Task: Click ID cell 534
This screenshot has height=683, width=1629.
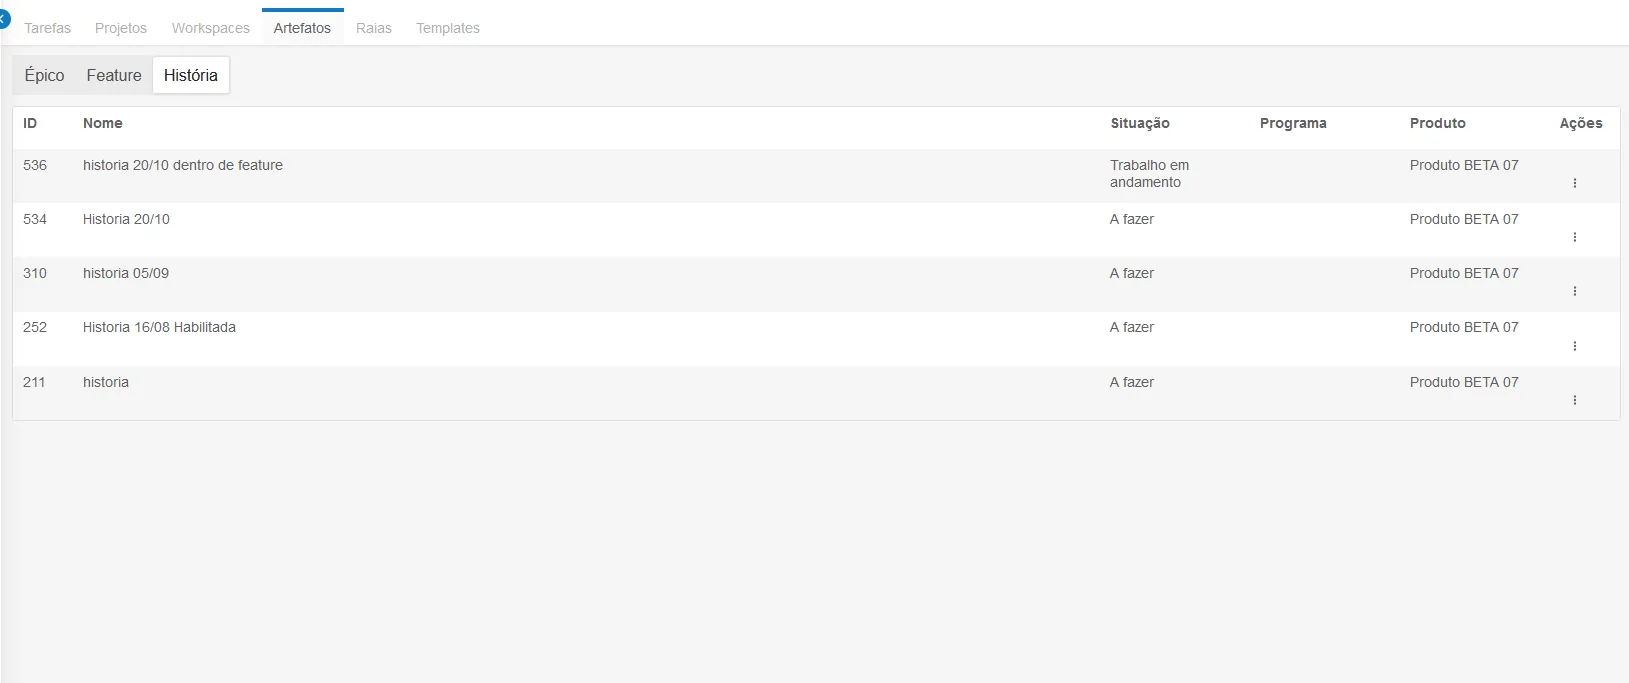Action: pos(35,219)
